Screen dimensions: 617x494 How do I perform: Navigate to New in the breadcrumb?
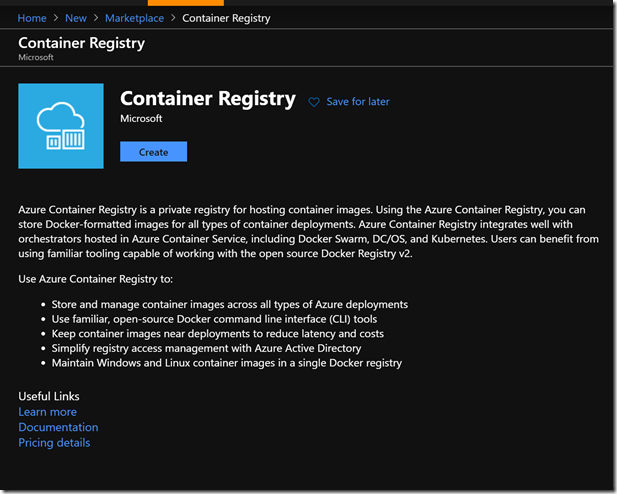[76, 18]
